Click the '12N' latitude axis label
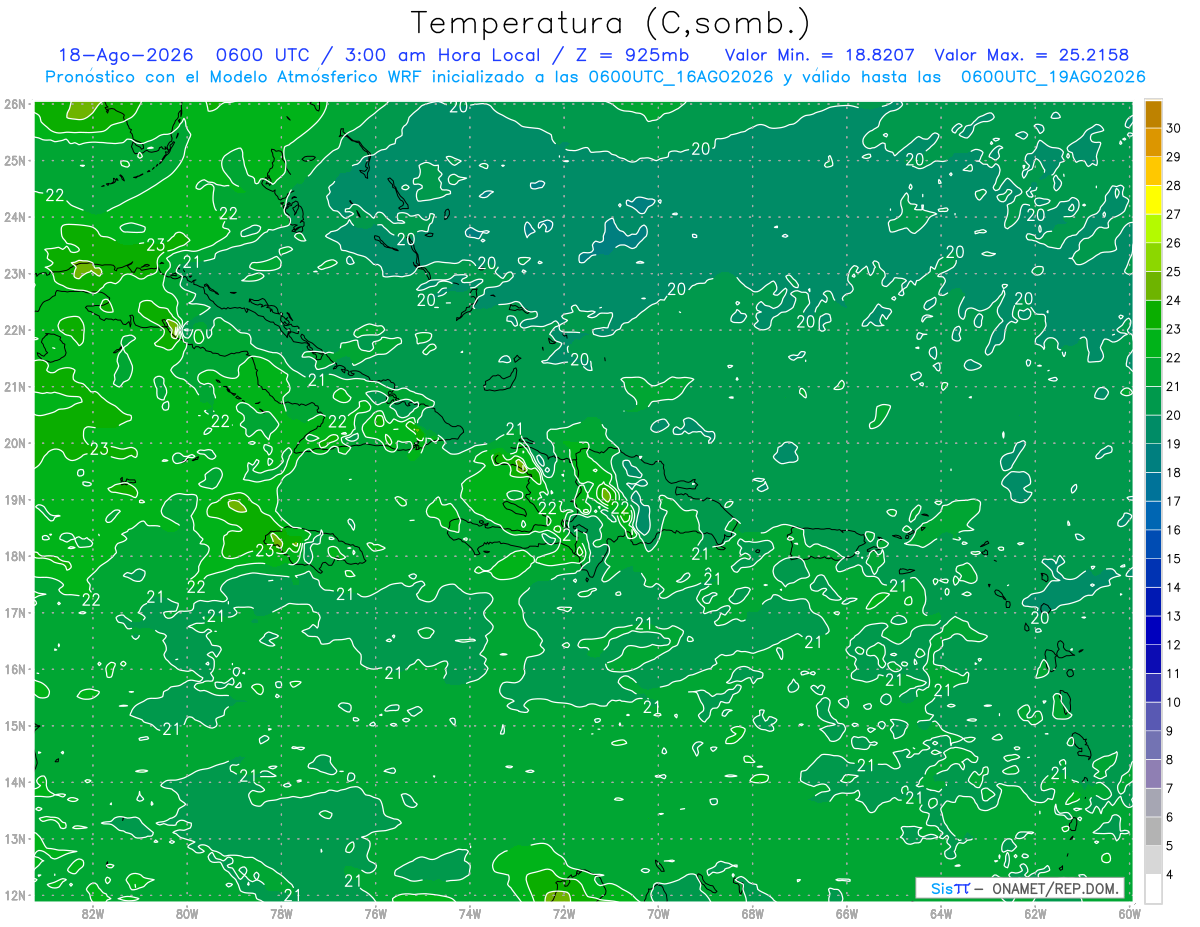Image resolution: width=1200 pixels, height=927 pixels. [x=15, y=895]
